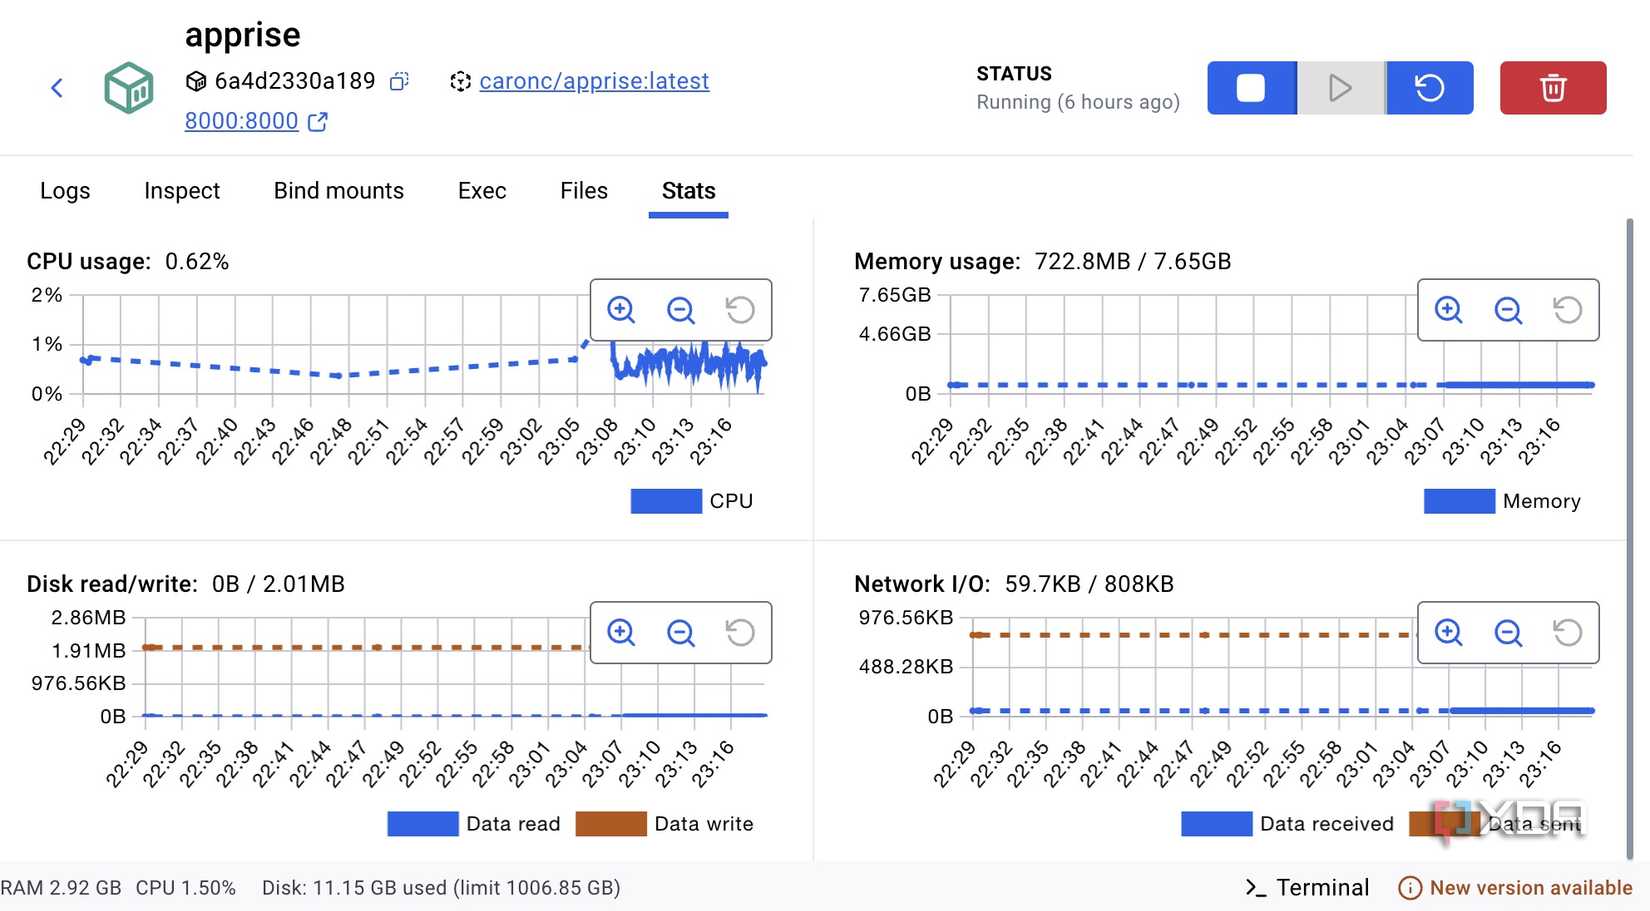This screenshot has width=1650, height=911.
Task: Copy the container ID 6a4d2330a189
Action: point(397,81)
